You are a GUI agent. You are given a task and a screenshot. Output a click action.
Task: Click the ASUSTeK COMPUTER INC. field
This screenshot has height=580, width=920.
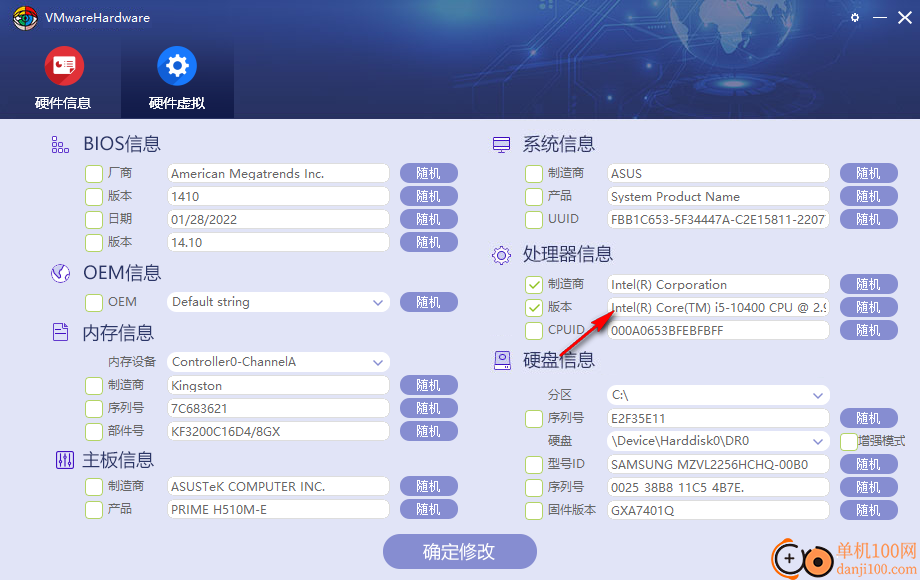tap(278, 487)
